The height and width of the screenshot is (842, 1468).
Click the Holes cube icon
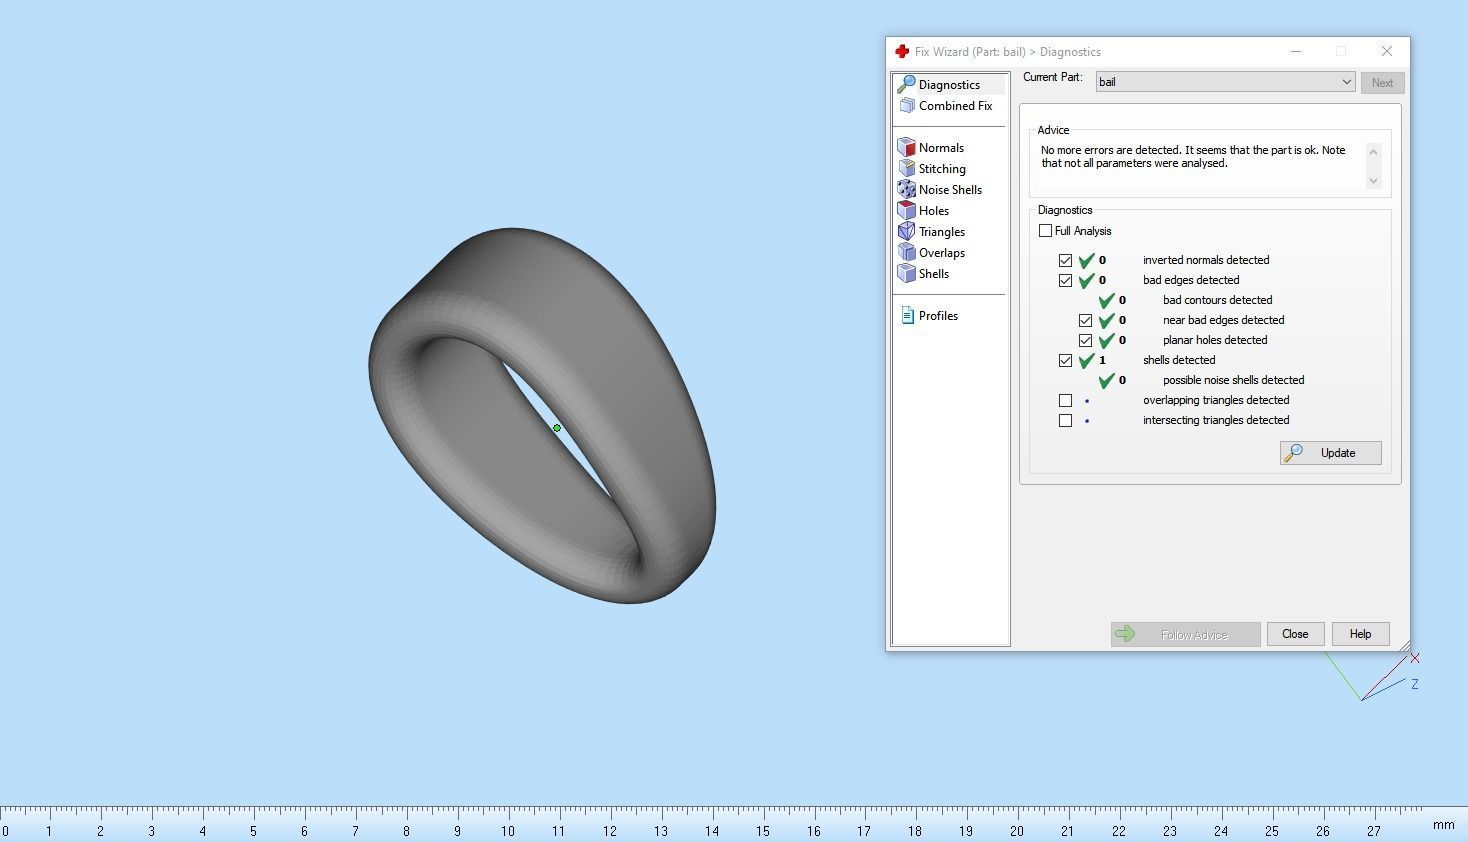pos(907,210)
